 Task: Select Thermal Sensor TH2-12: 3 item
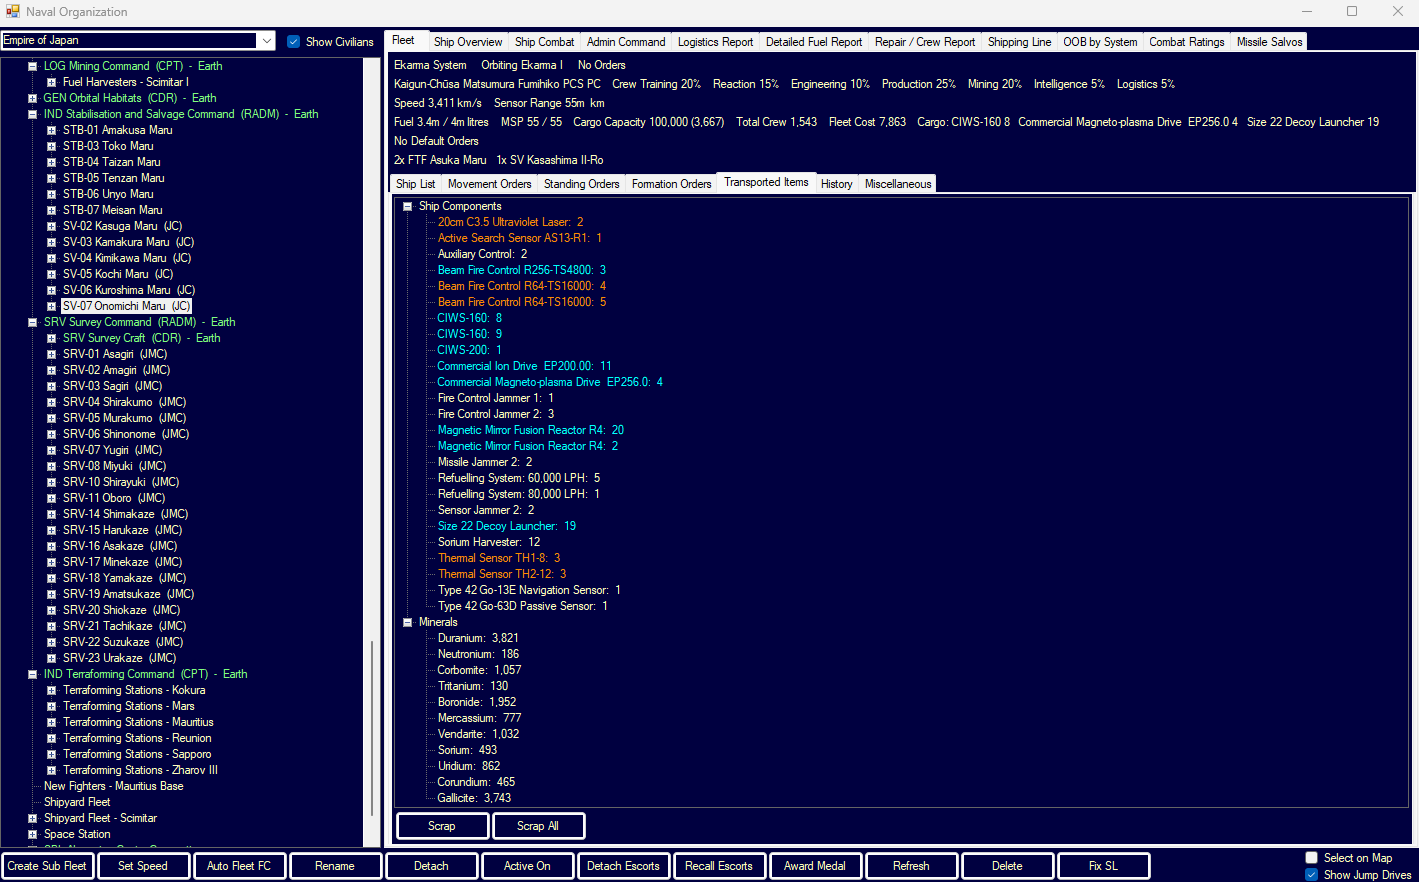502,574
